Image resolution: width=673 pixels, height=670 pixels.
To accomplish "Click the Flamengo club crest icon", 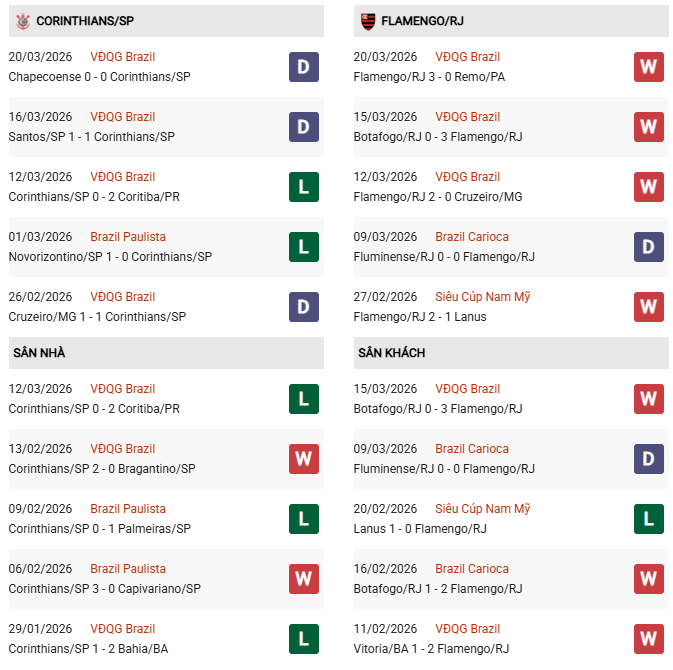I will pyautogui.click(x=367, y=21).
